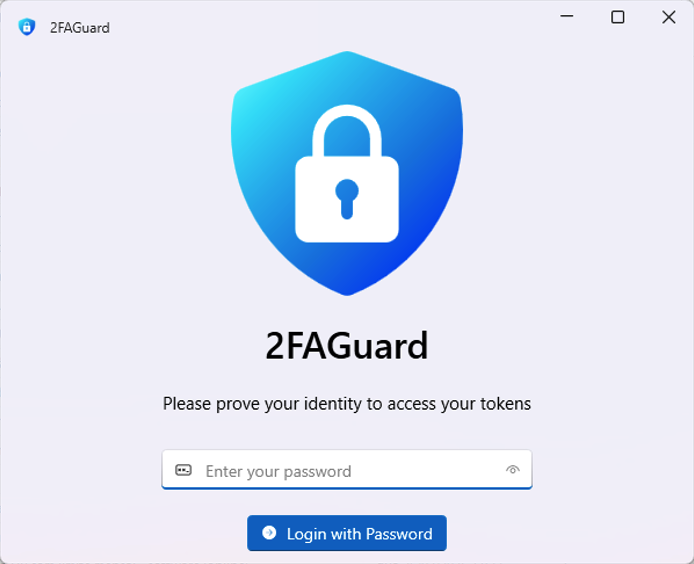
Task: Click the prove your identity message text
Action: click(x=347, y=404)
